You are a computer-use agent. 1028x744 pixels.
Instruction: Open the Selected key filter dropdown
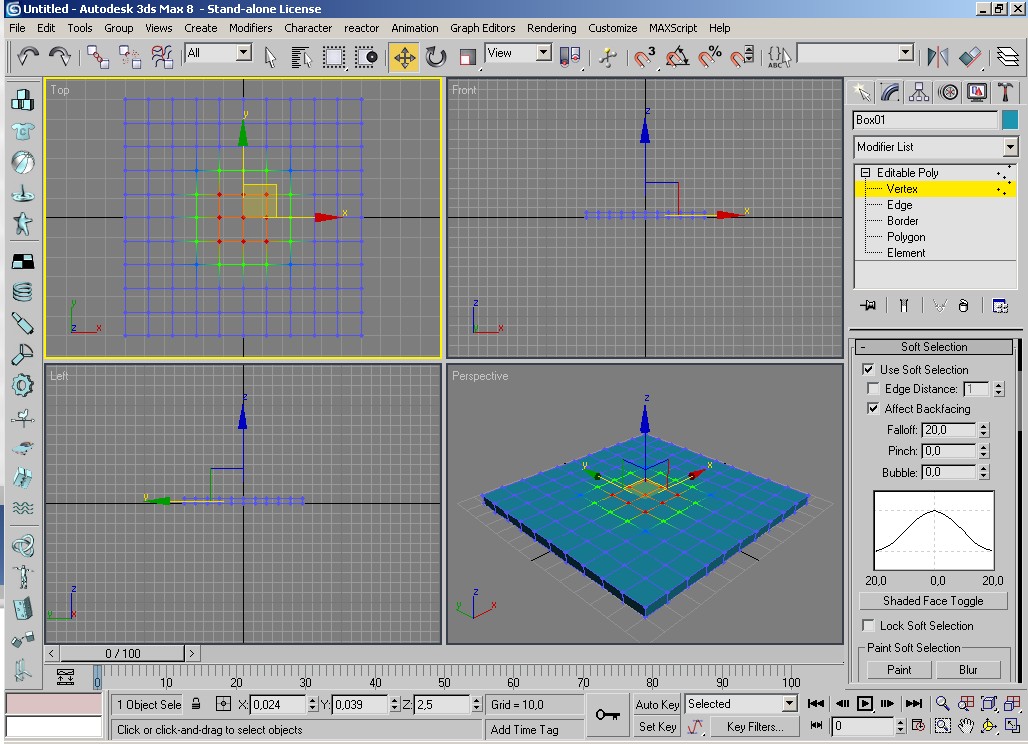coord(789,703)
